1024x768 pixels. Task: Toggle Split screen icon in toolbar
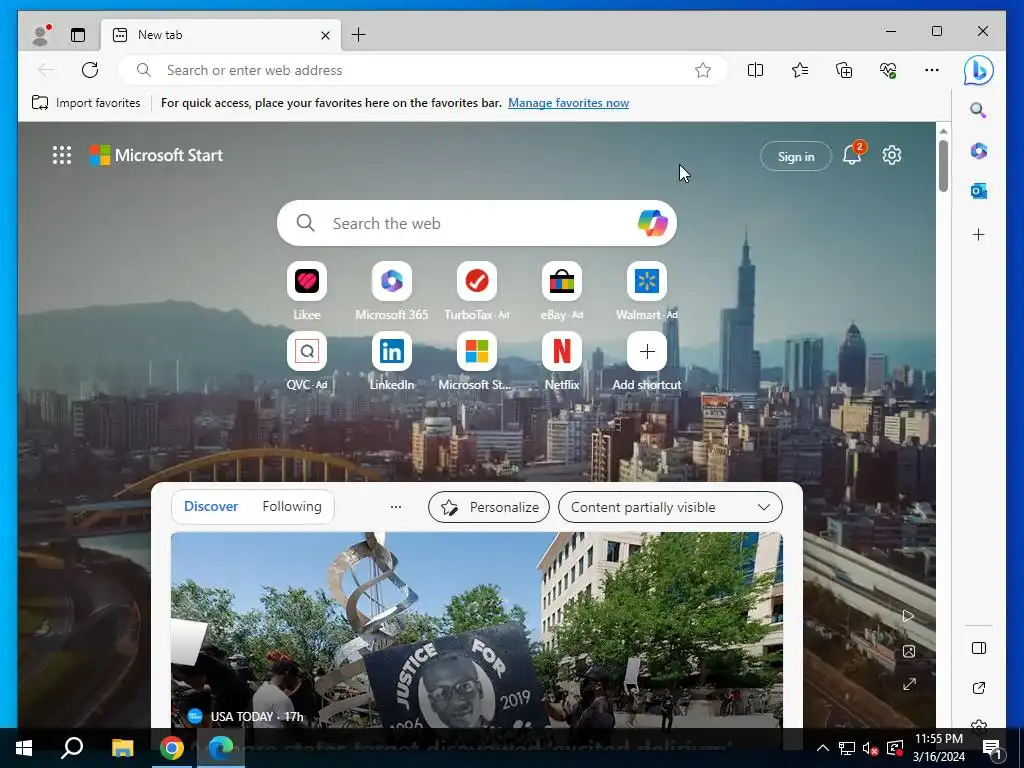point(756,70)
